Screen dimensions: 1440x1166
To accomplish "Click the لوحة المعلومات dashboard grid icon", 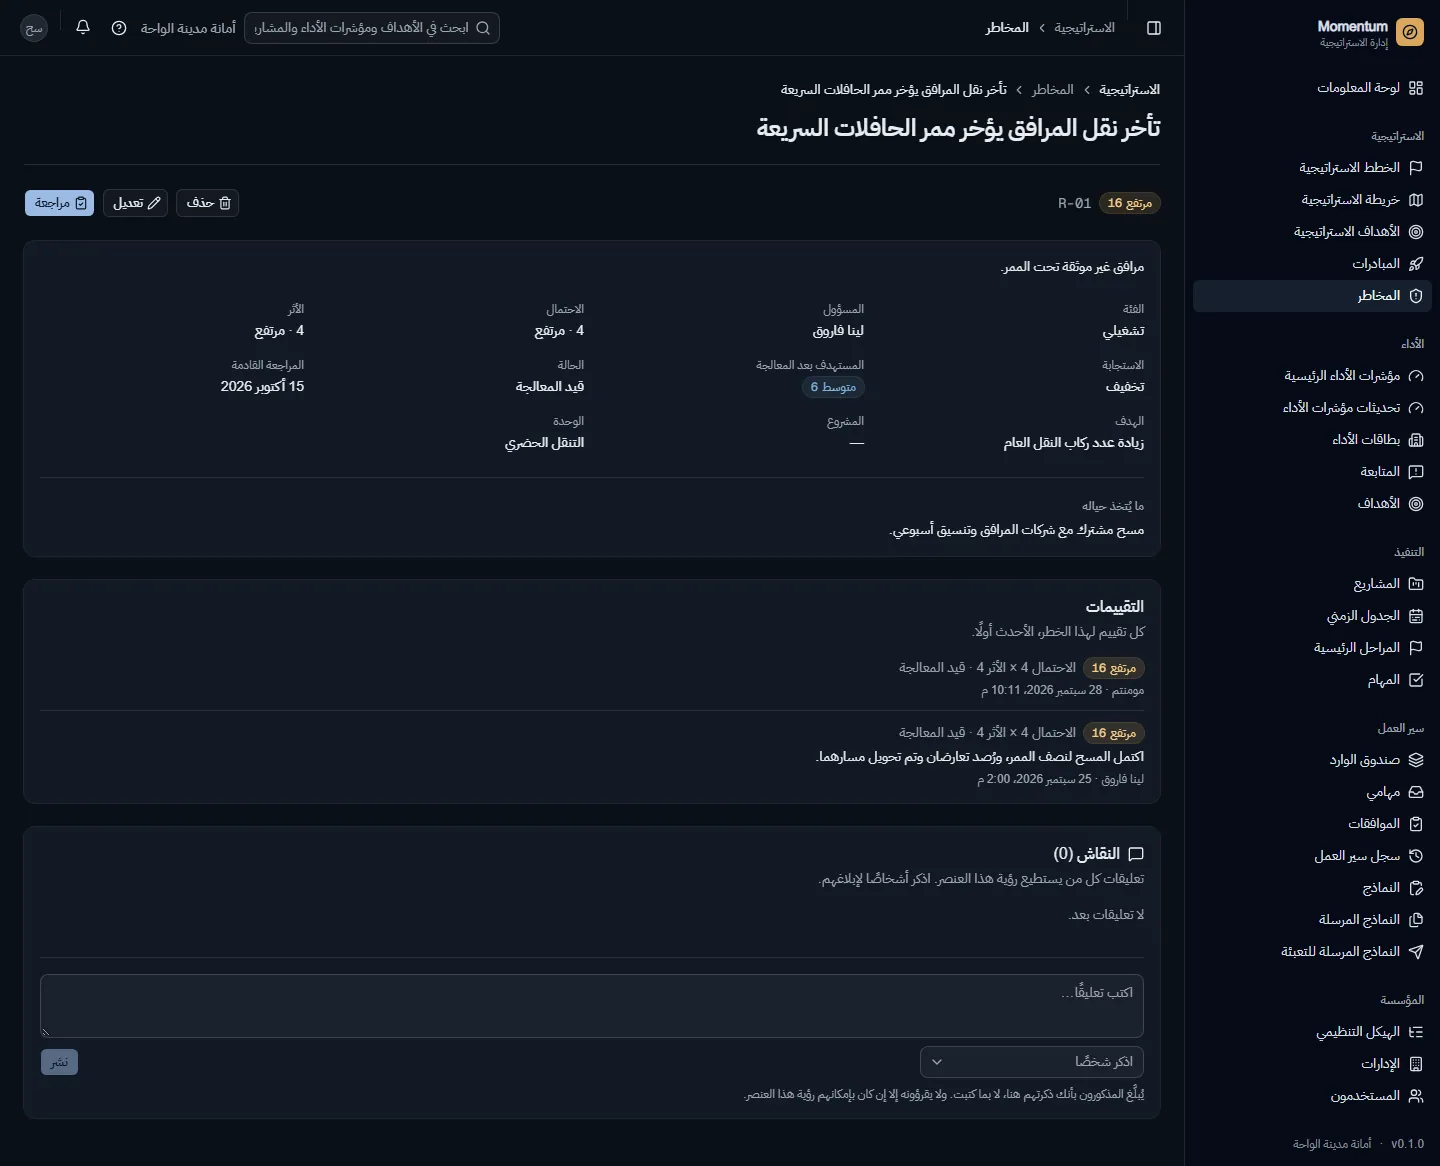I will (x=1416, y=88).
